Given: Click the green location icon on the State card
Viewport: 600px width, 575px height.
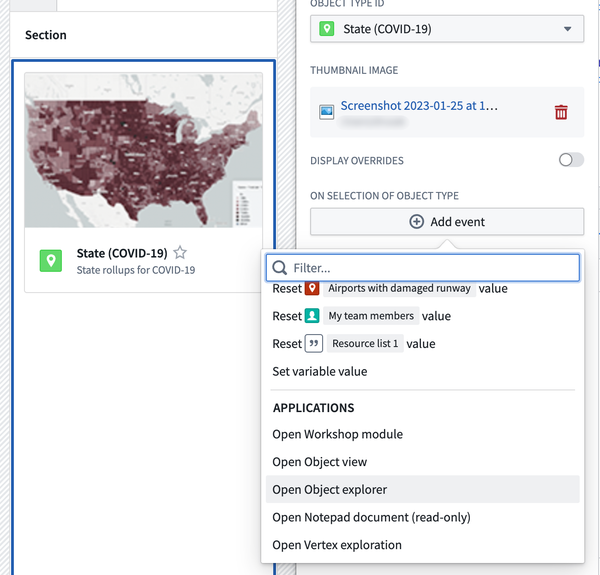Looking at the screenshot, I should pyautogui.click(x=51, y=261).
